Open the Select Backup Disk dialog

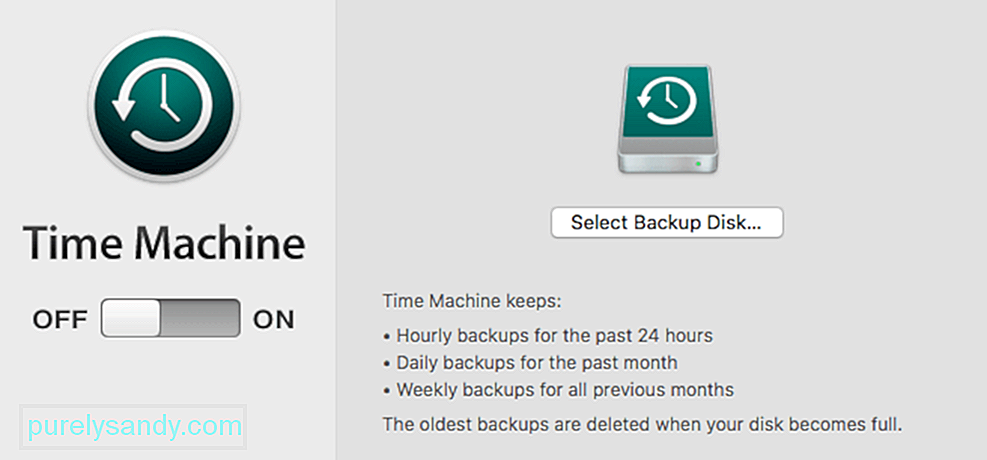coord(667,223)
